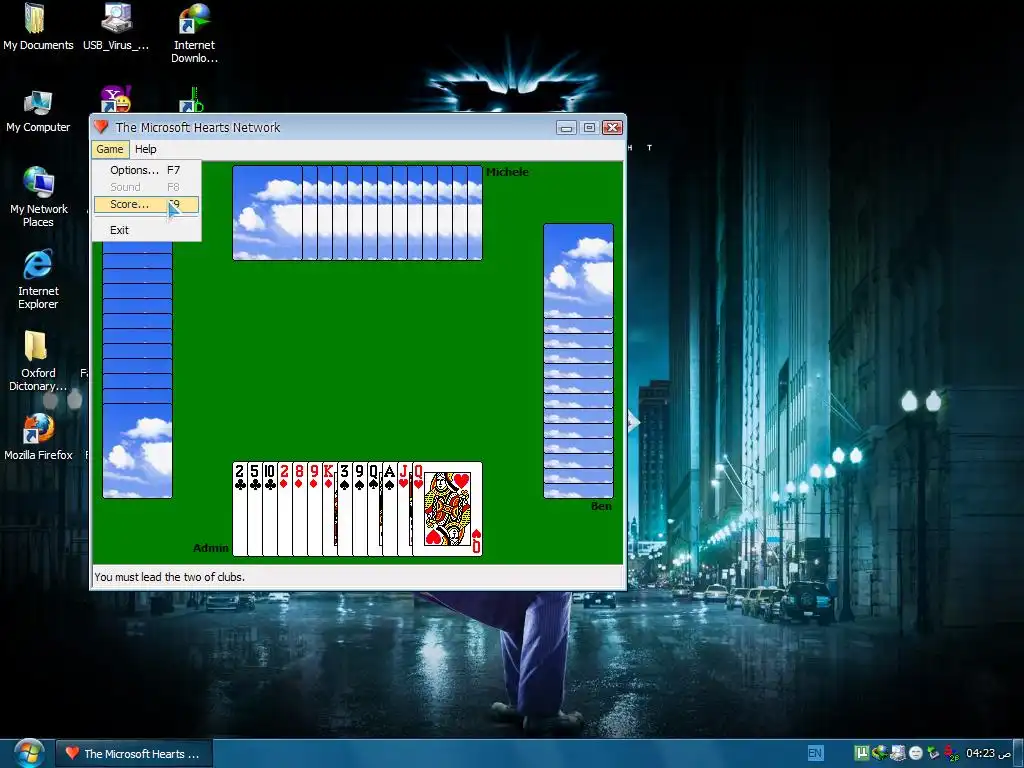Select the jack of hearts card

coord(405,509)
